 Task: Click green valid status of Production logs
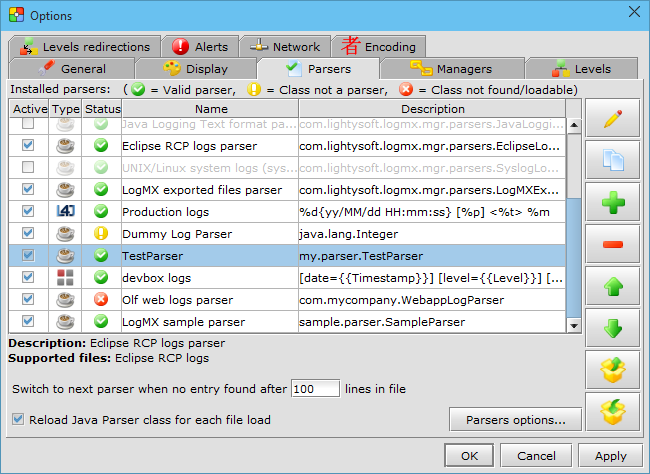point(101,211)
